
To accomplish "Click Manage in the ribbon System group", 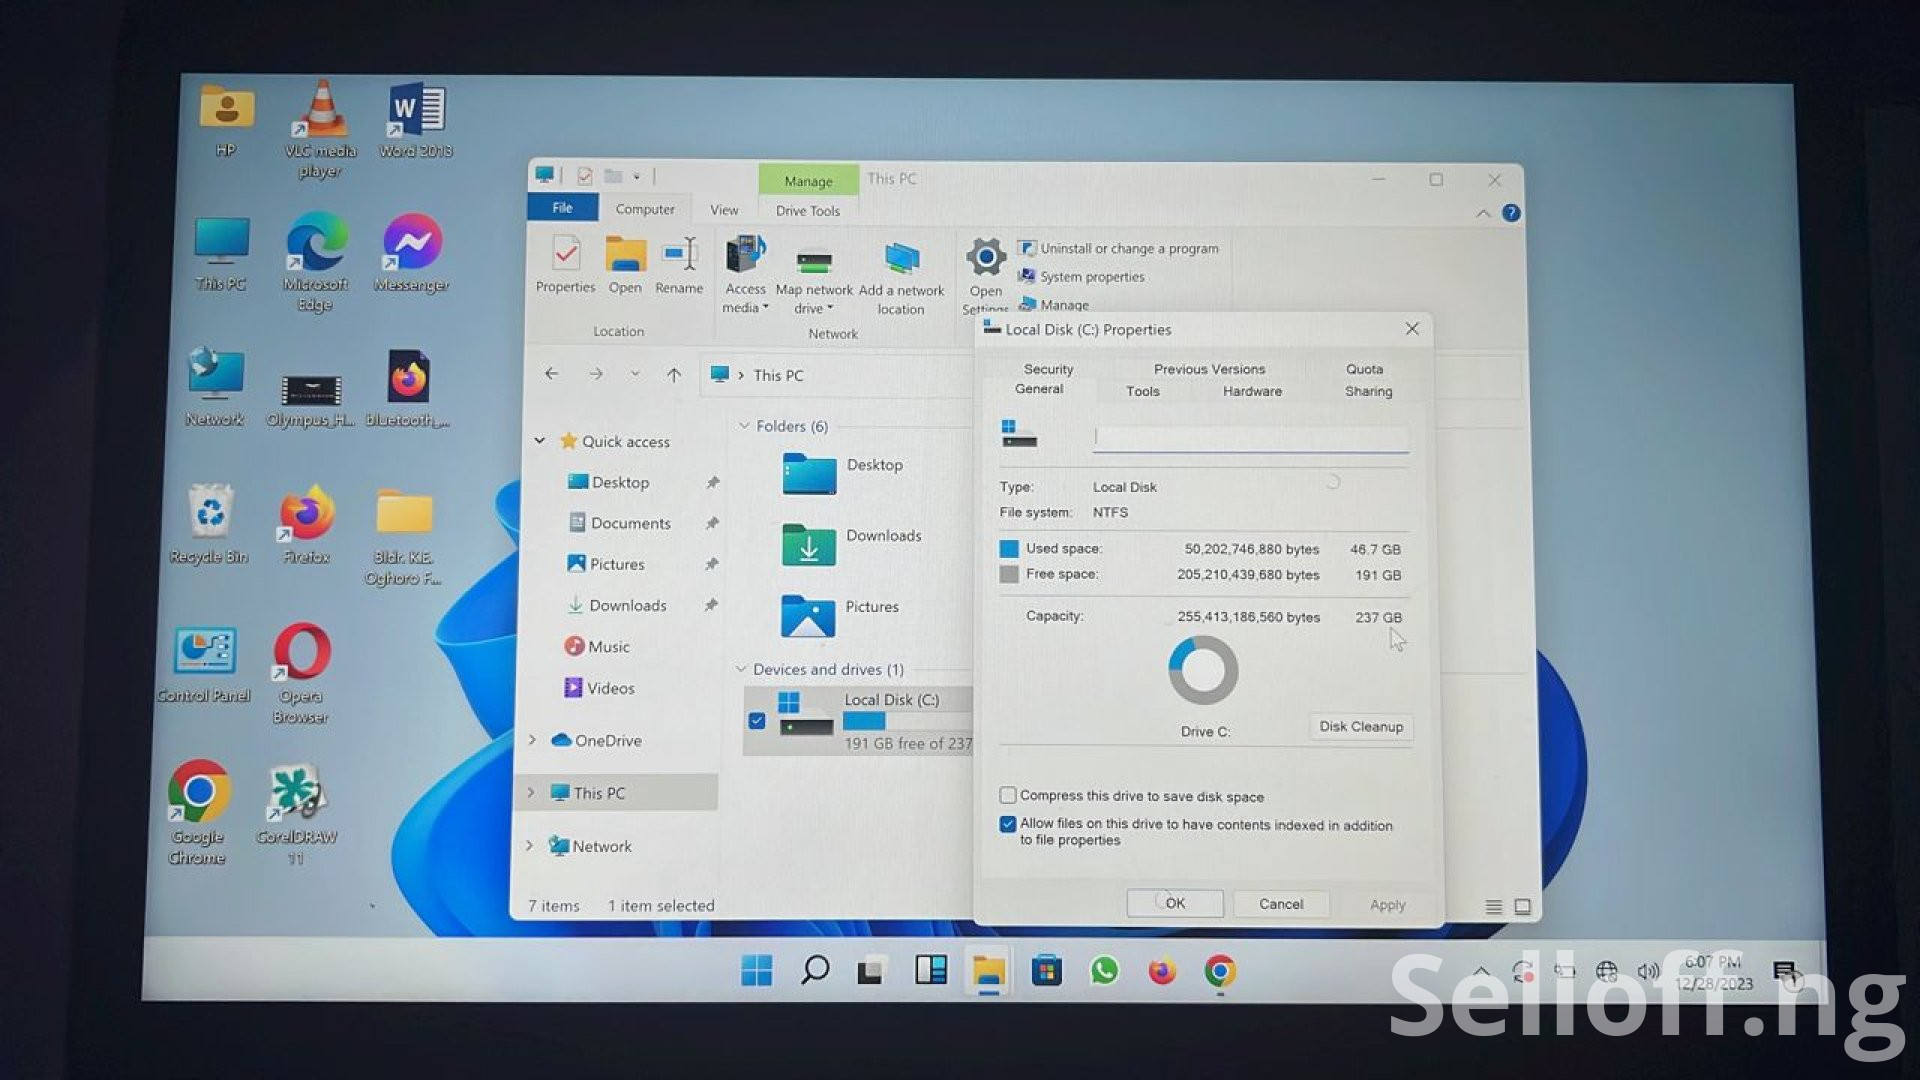I will [1053, 305].
